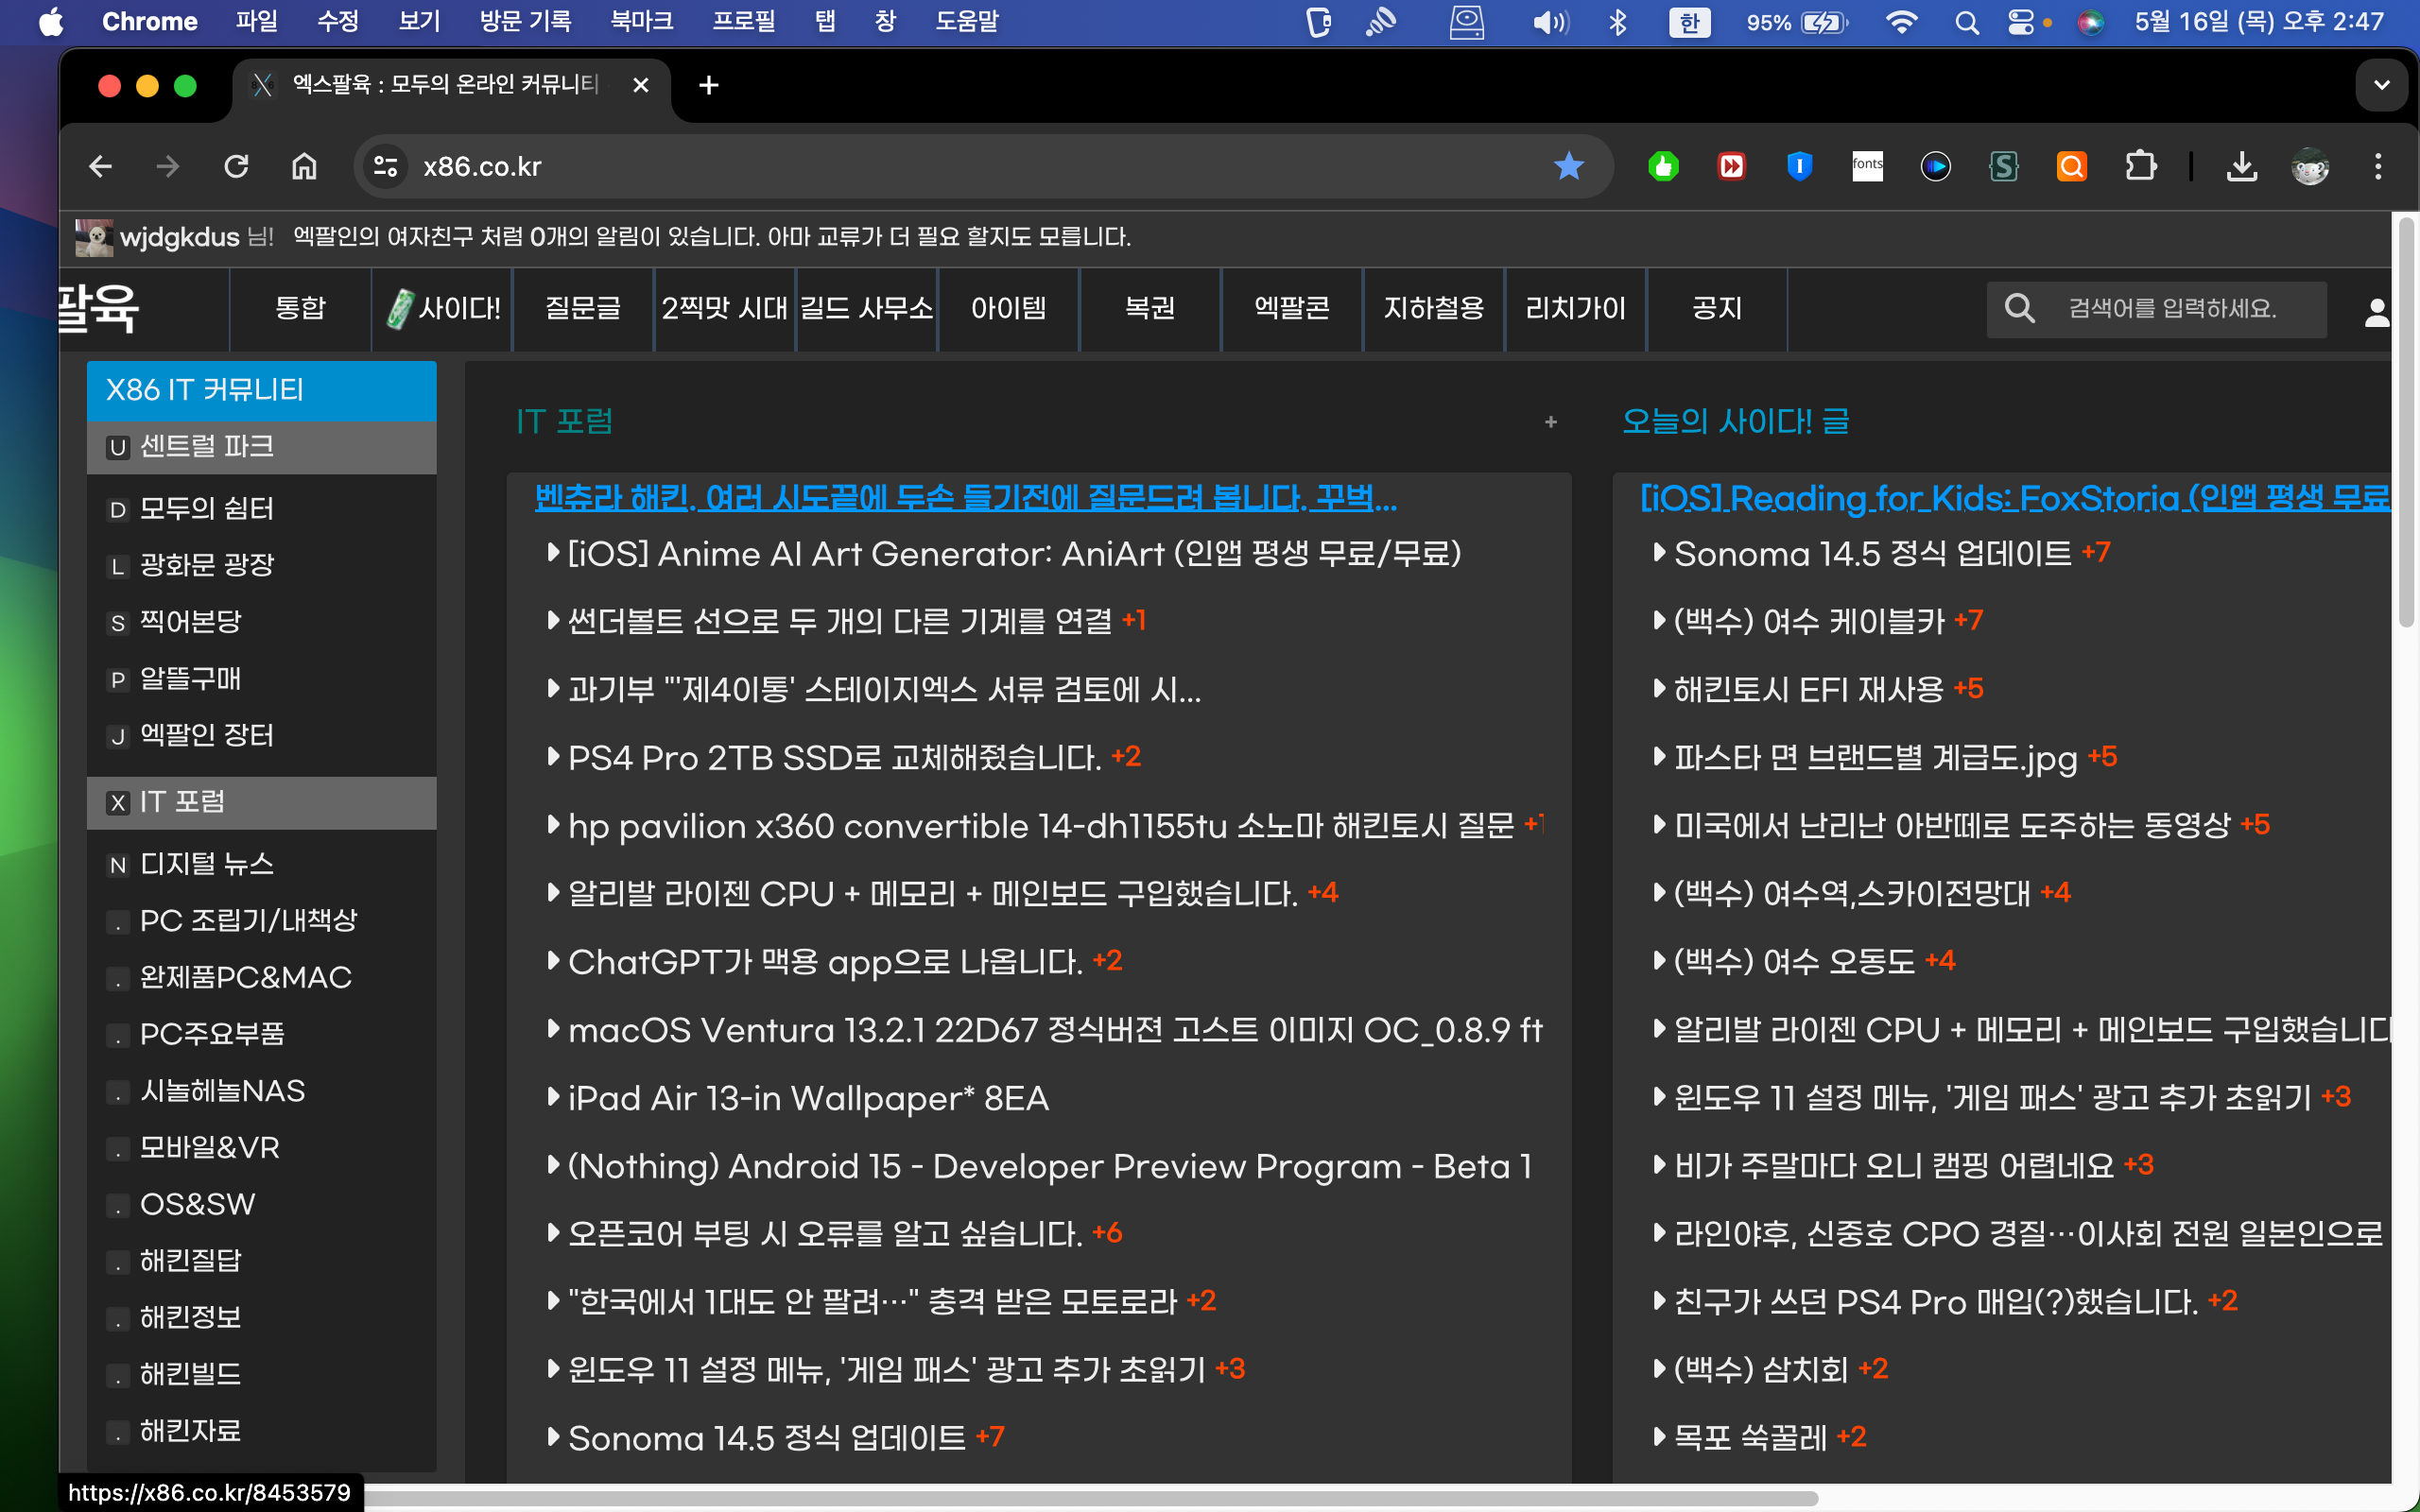
Task: Open the orange search extension icon
Action: click(2072, 166)
